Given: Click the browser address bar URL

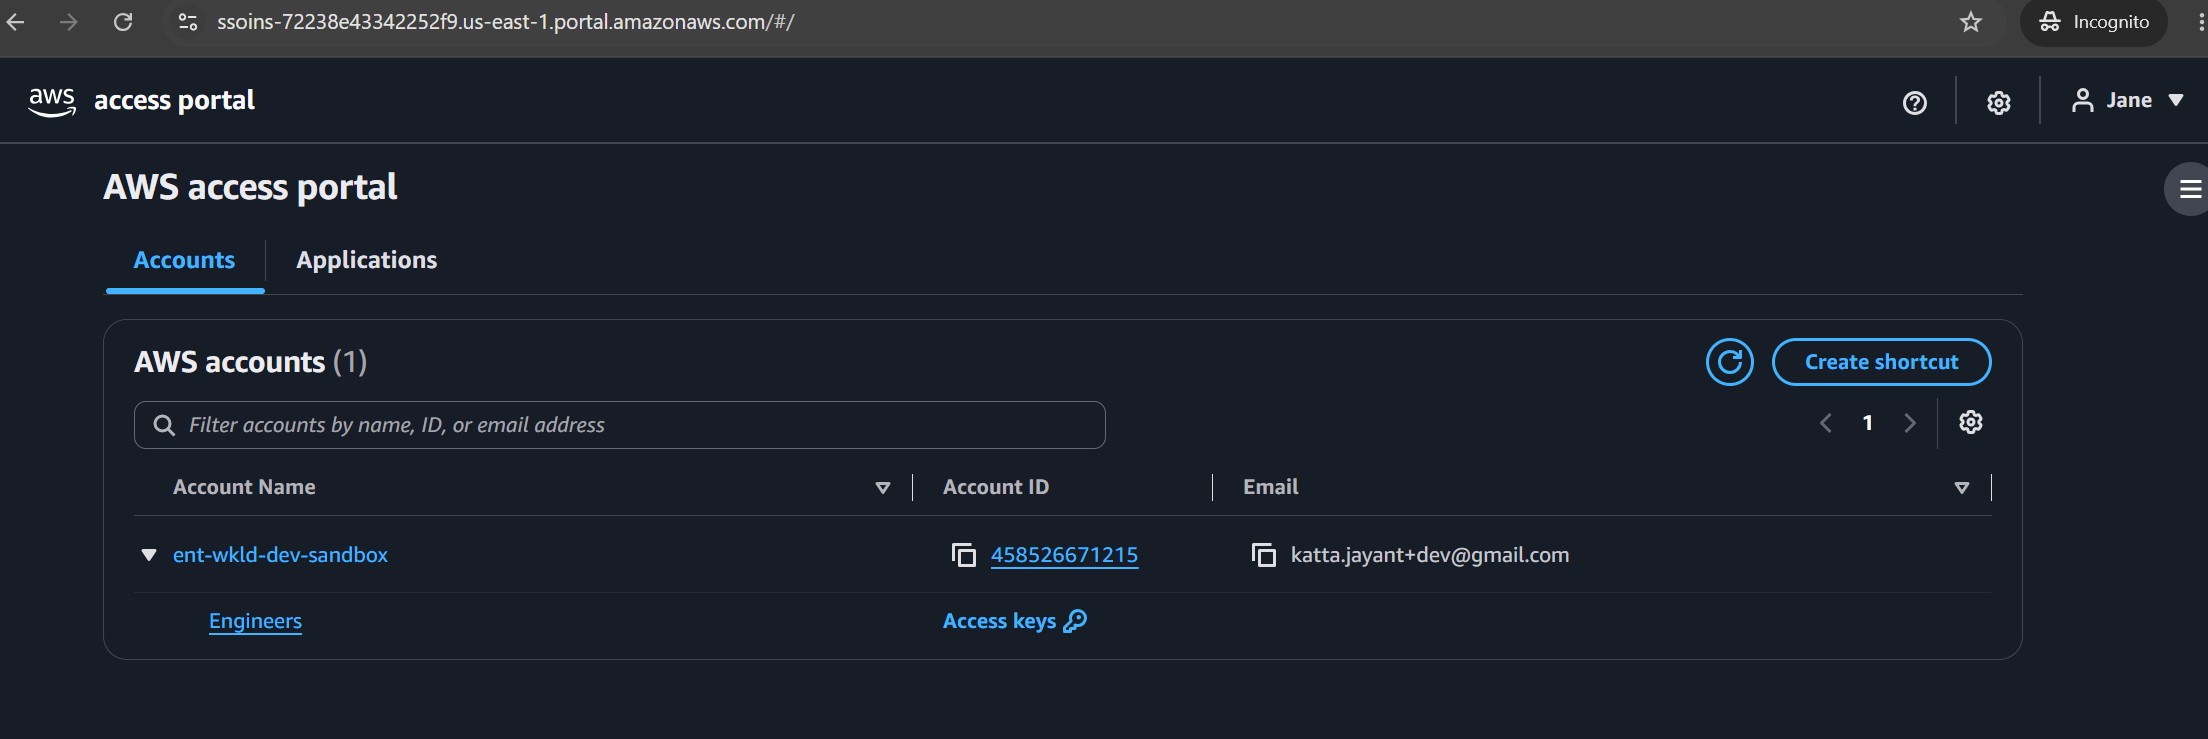Looking at the screenshot, I should click(x=505, y=22).
